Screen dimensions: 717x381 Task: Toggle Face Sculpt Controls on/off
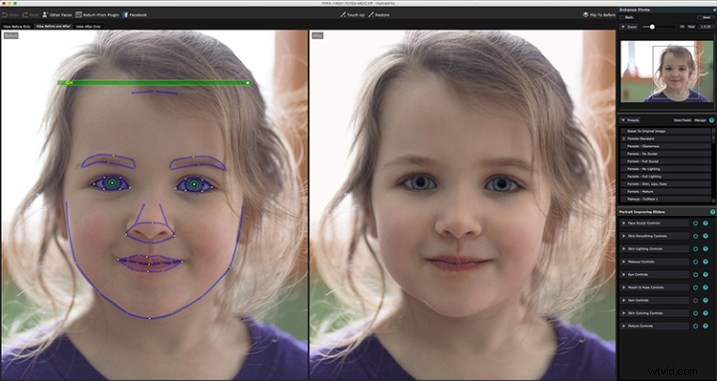tap(696, 223)
